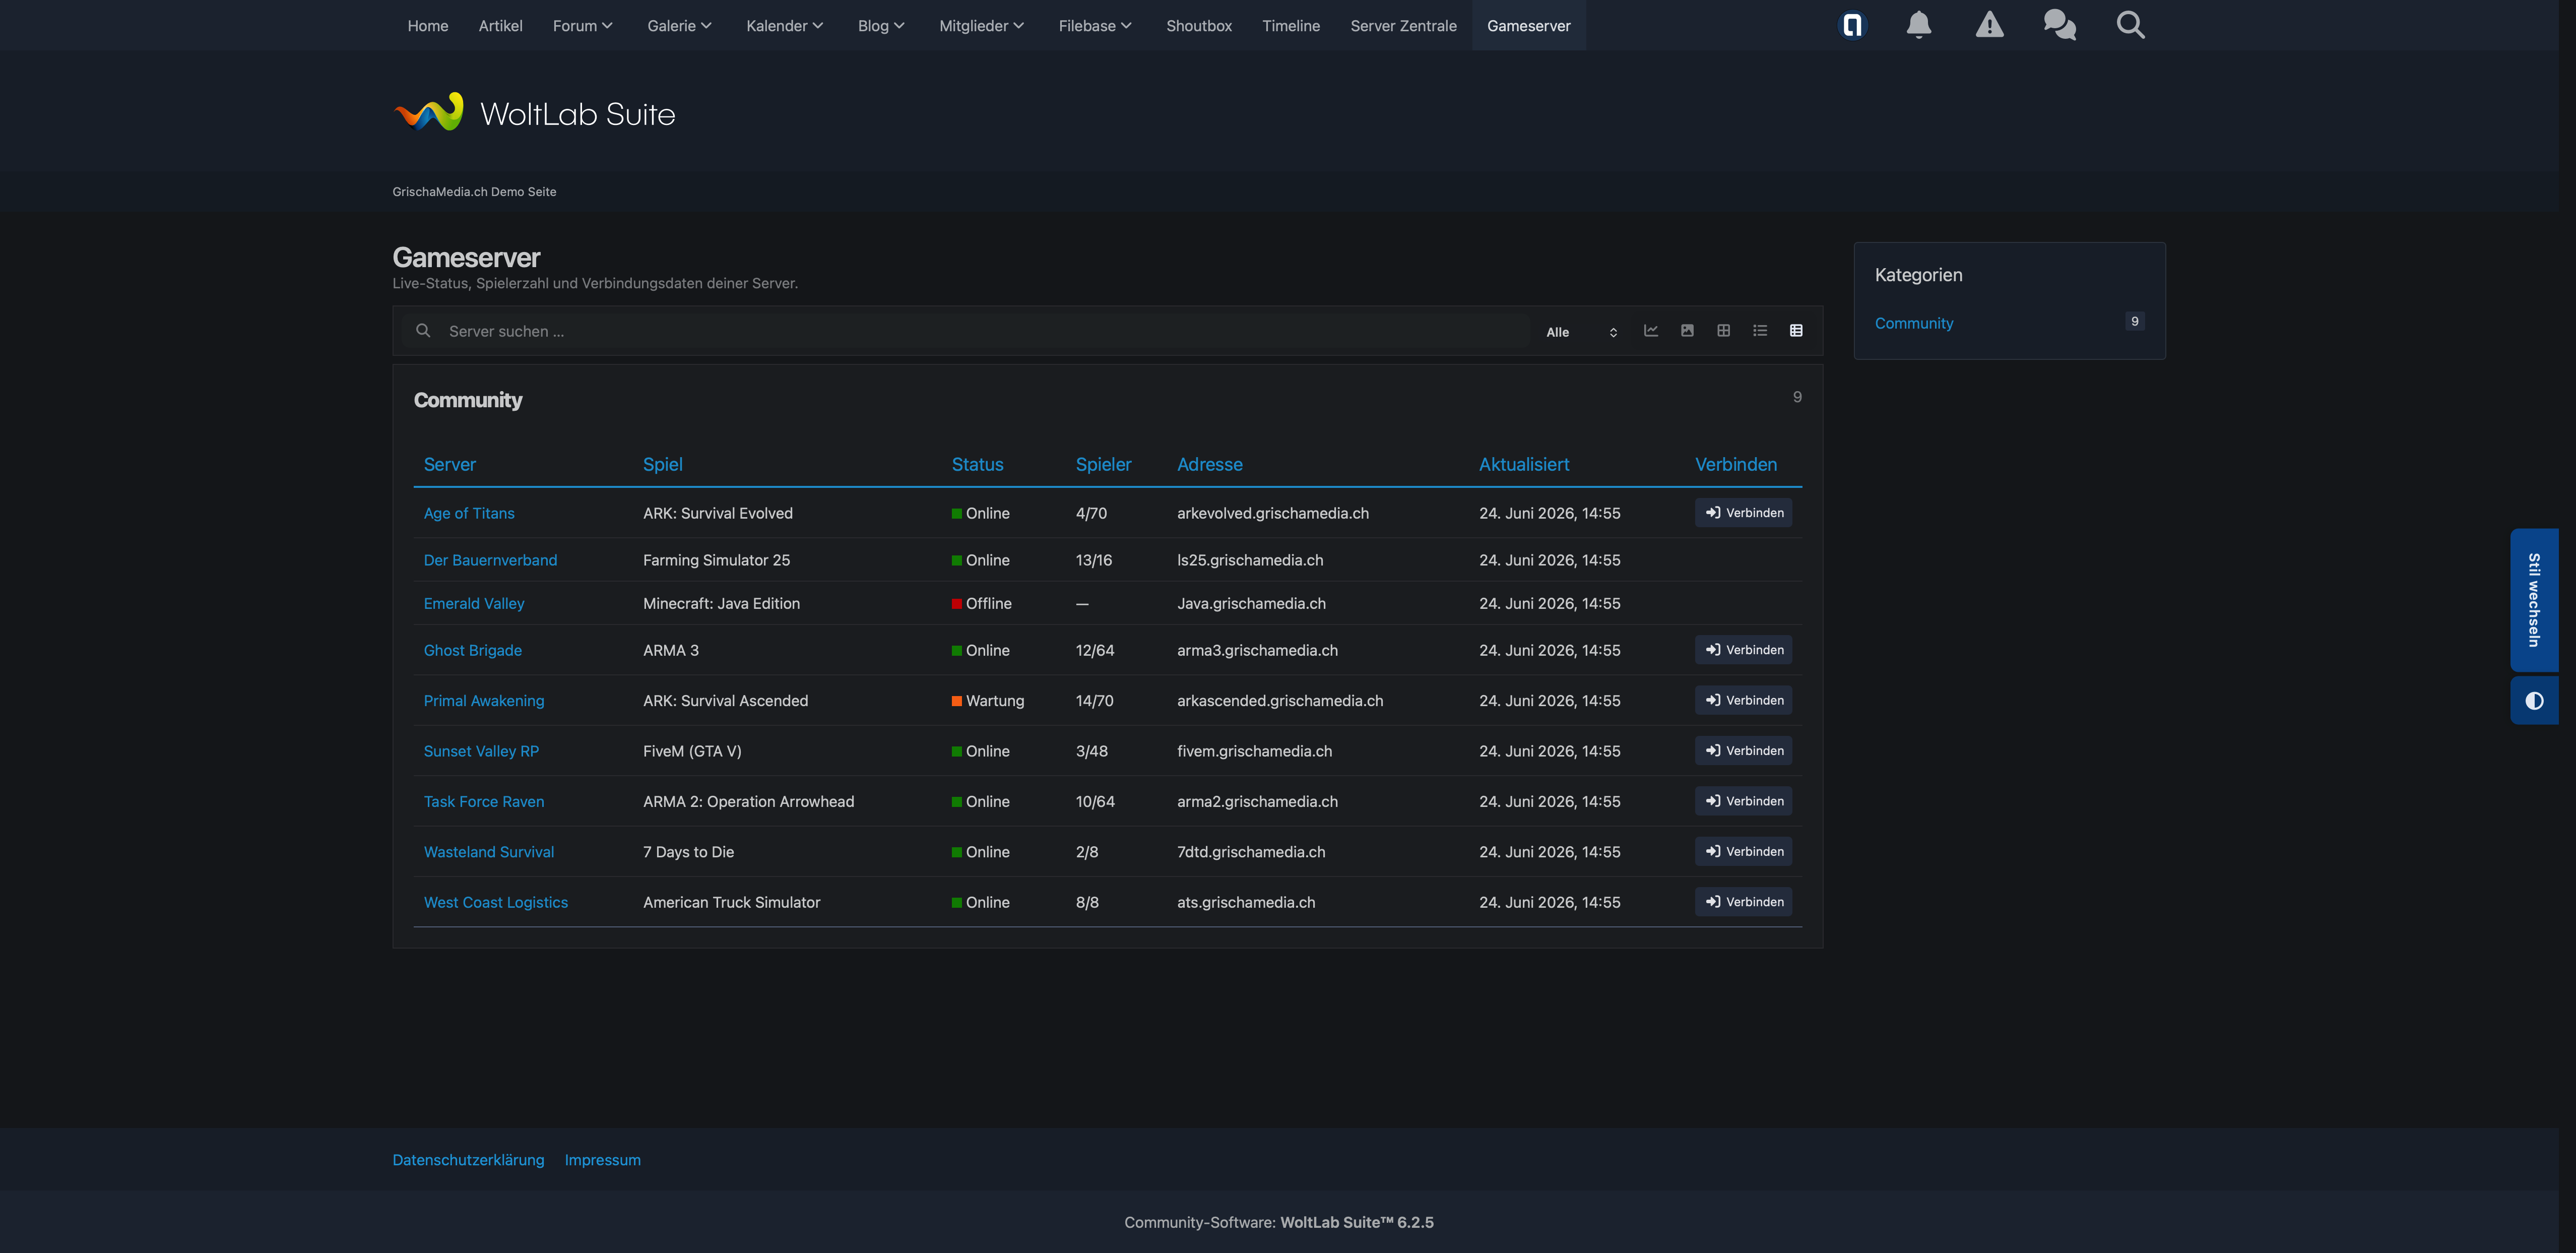Open the moderation warning triangle icon
The height and width of the screenshot is (1253, 2576).
pyautogui.click(x=1989, y=25)
